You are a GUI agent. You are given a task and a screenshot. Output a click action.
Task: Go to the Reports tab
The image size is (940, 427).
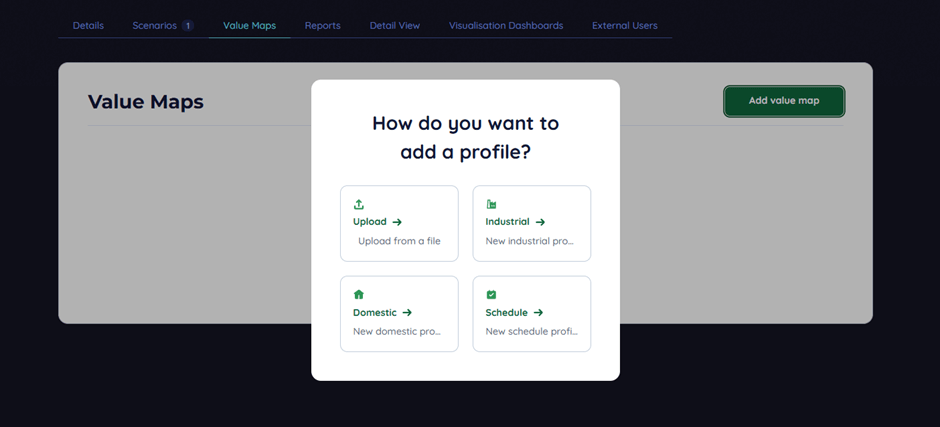(322, 25)
